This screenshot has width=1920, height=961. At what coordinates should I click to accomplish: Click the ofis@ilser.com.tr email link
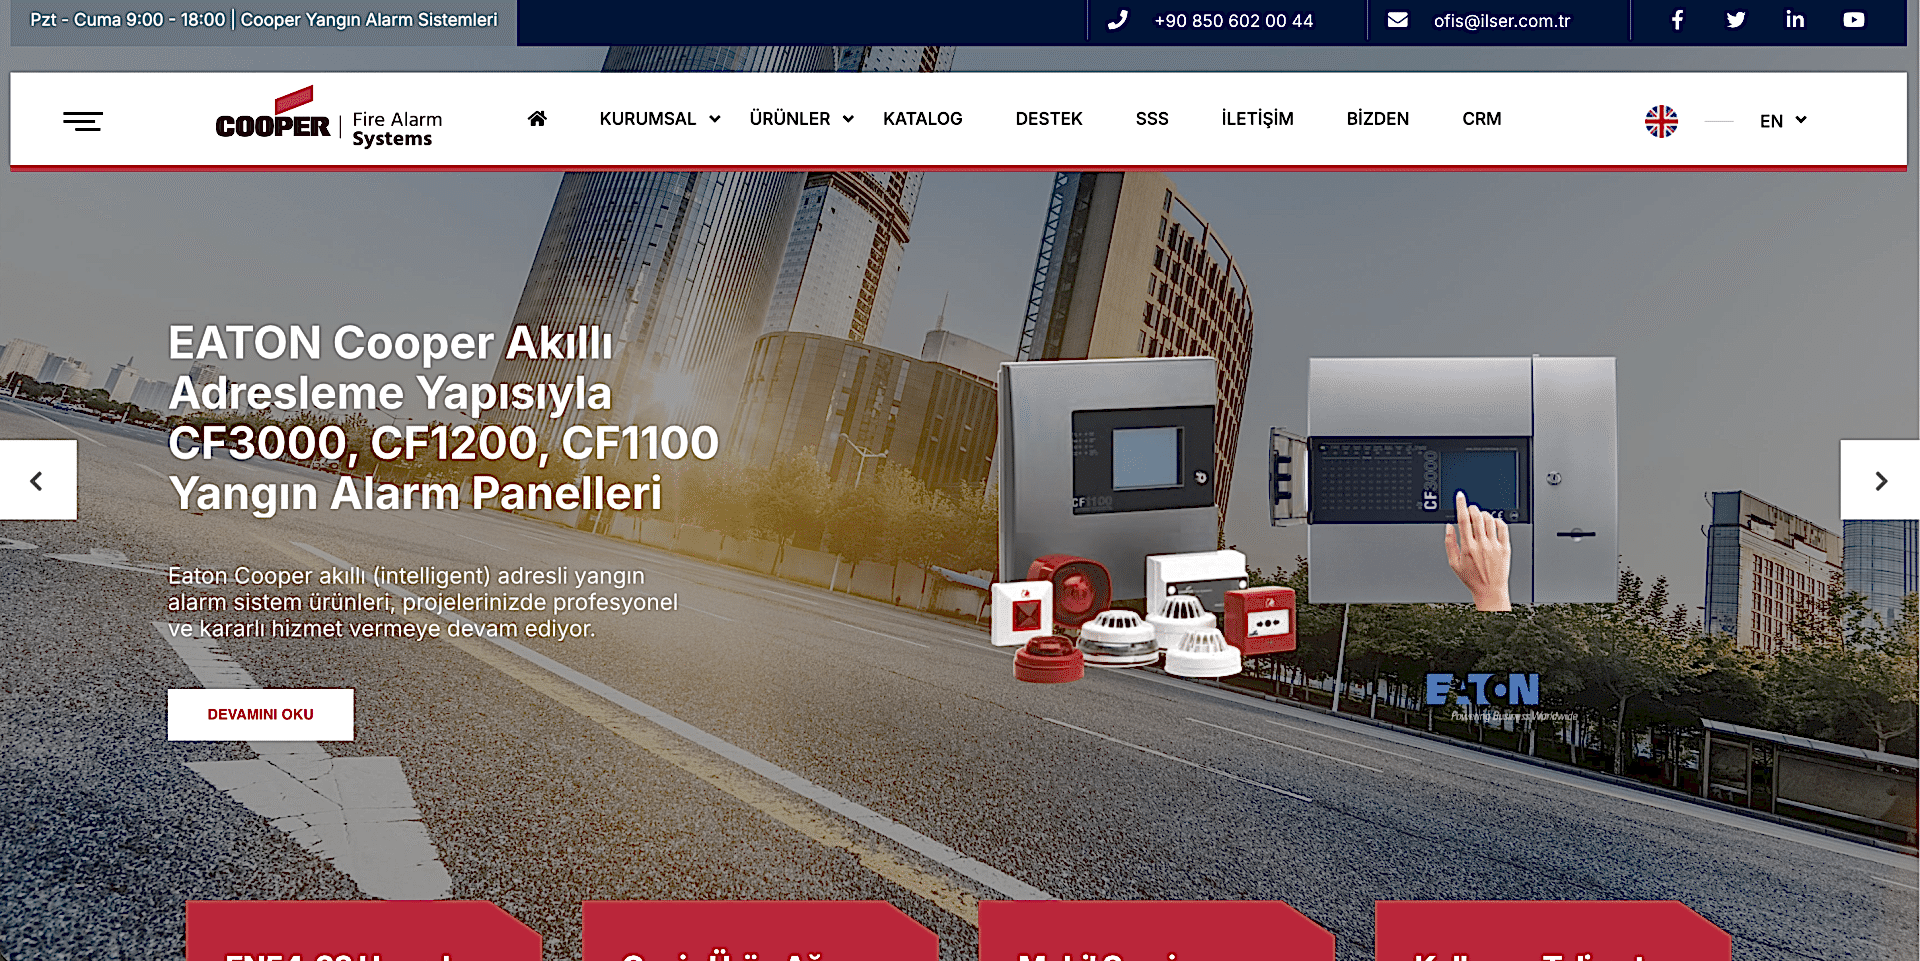click(1501, 21)
